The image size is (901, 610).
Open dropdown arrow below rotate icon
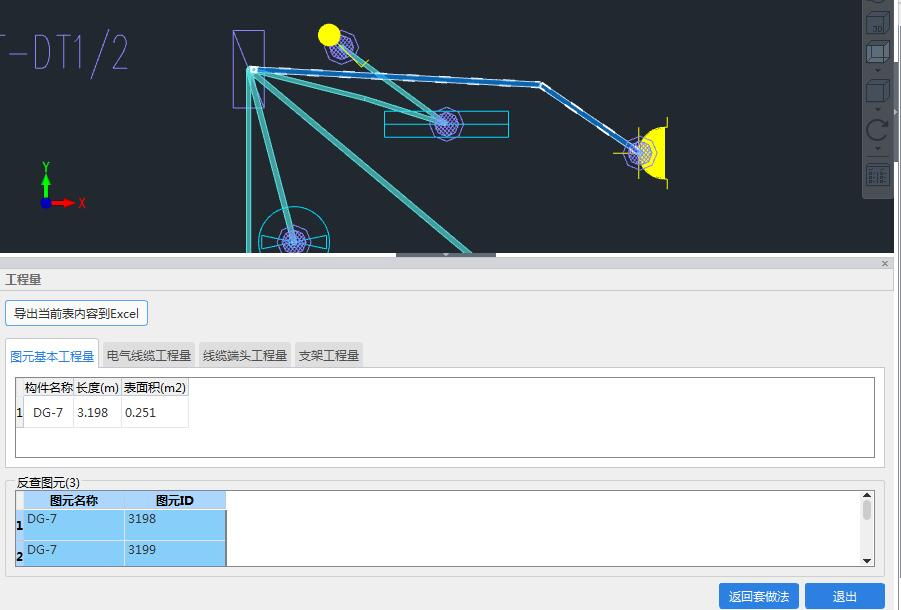coord(877,149)
